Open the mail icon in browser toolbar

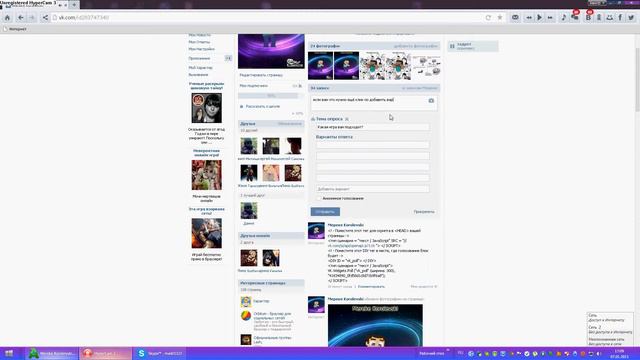click(515, 18)
